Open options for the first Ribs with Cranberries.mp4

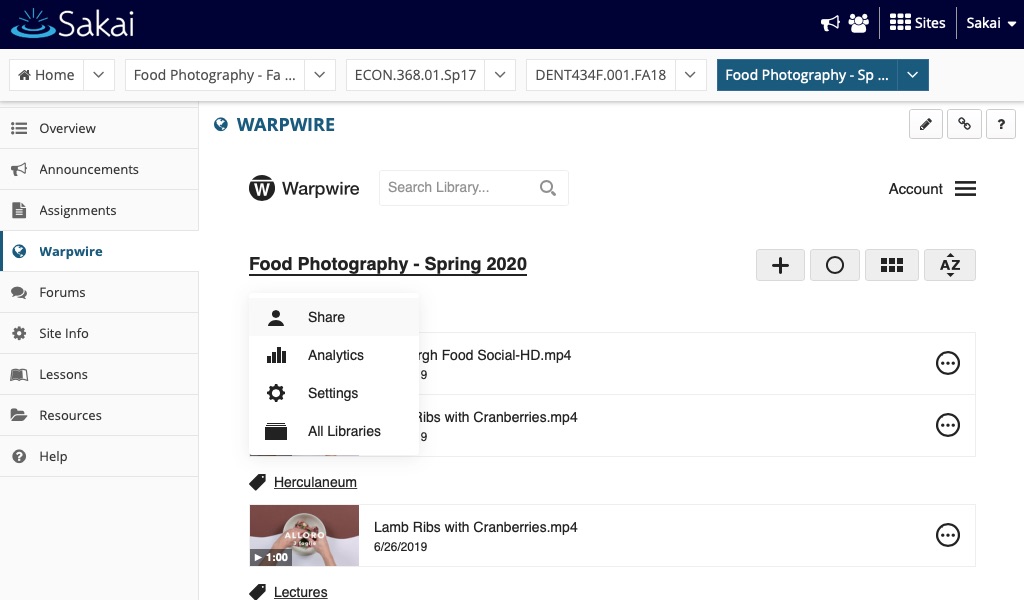pyautogui.click(x=948, y=425)
